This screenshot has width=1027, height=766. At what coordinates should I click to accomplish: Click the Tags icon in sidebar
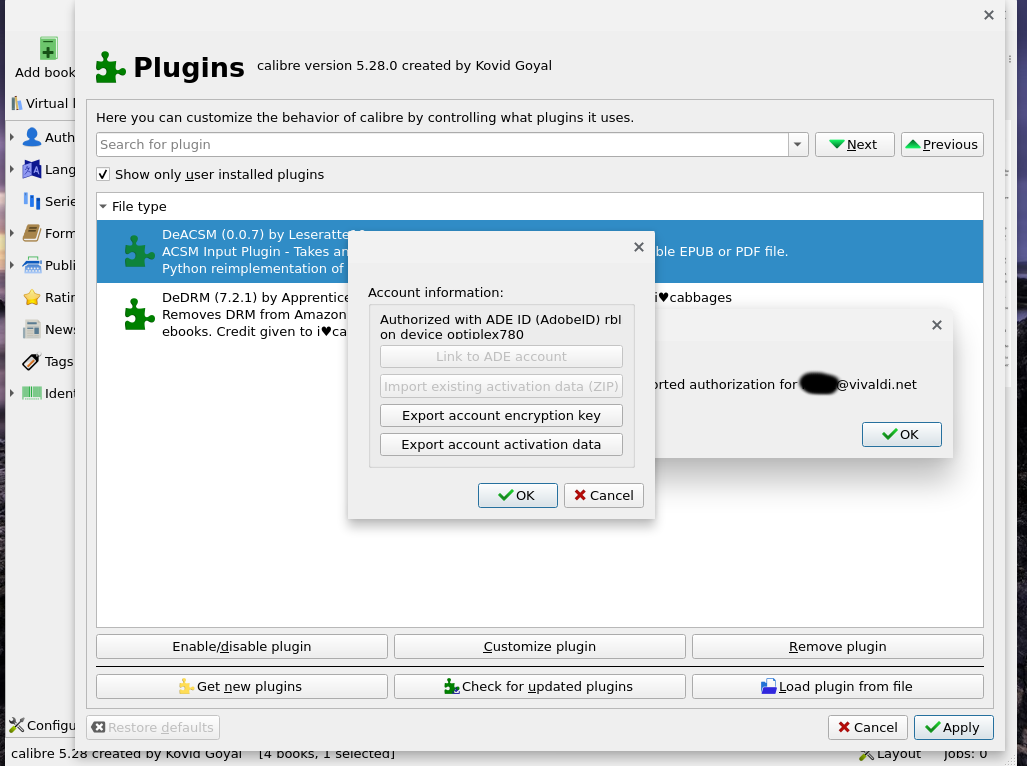point(32,361)
